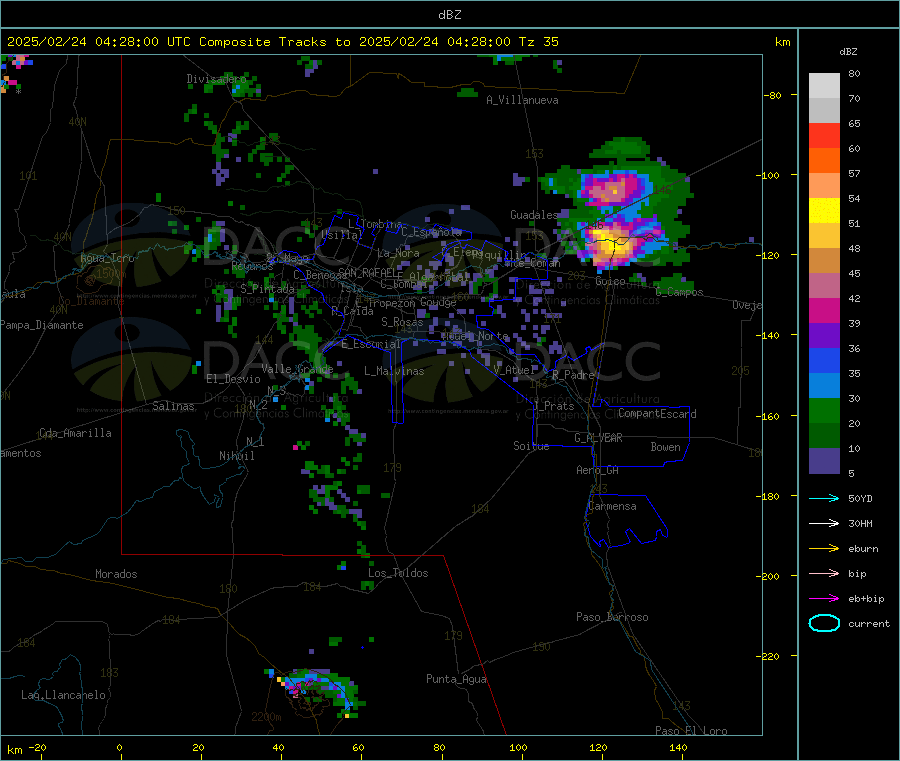Click the Nihuil label
The width and height of the screenshot is (900, 761).
click(236, 456)
